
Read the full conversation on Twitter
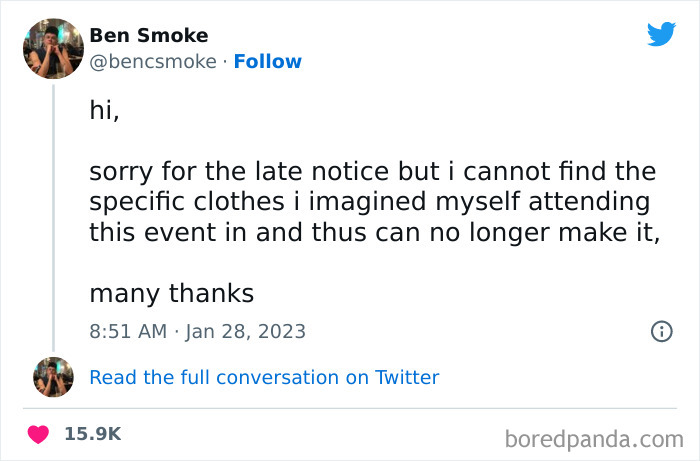tap(264, 377)
